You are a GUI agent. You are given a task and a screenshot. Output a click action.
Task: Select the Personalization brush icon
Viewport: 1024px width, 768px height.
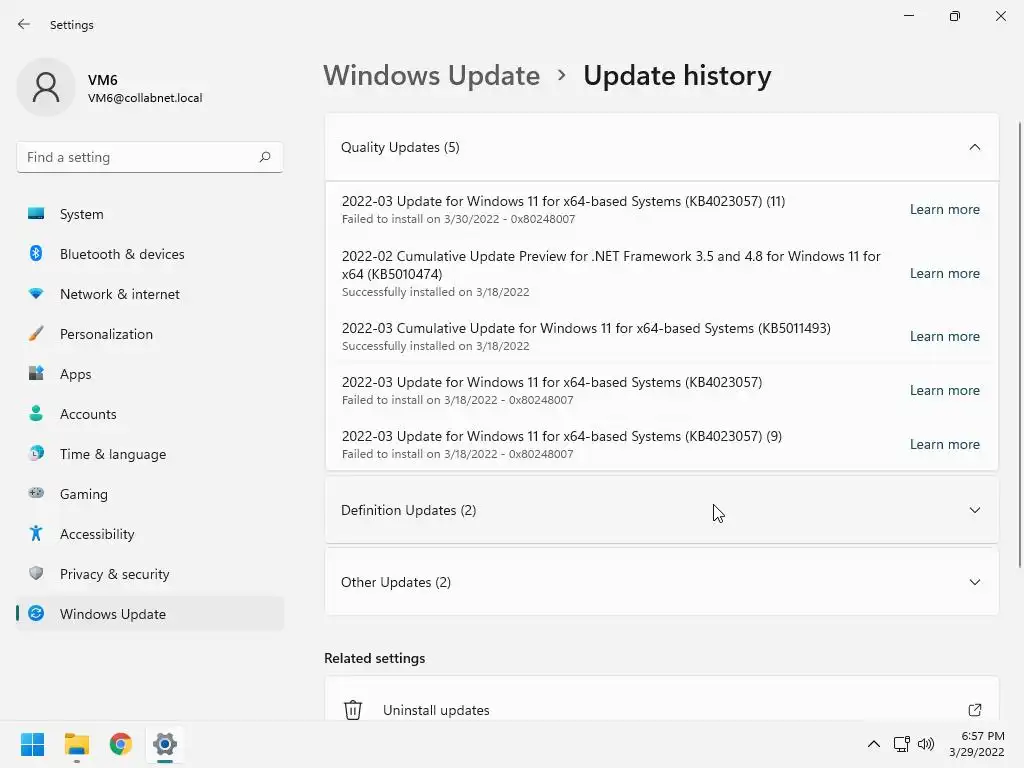(x=36, y=334)
